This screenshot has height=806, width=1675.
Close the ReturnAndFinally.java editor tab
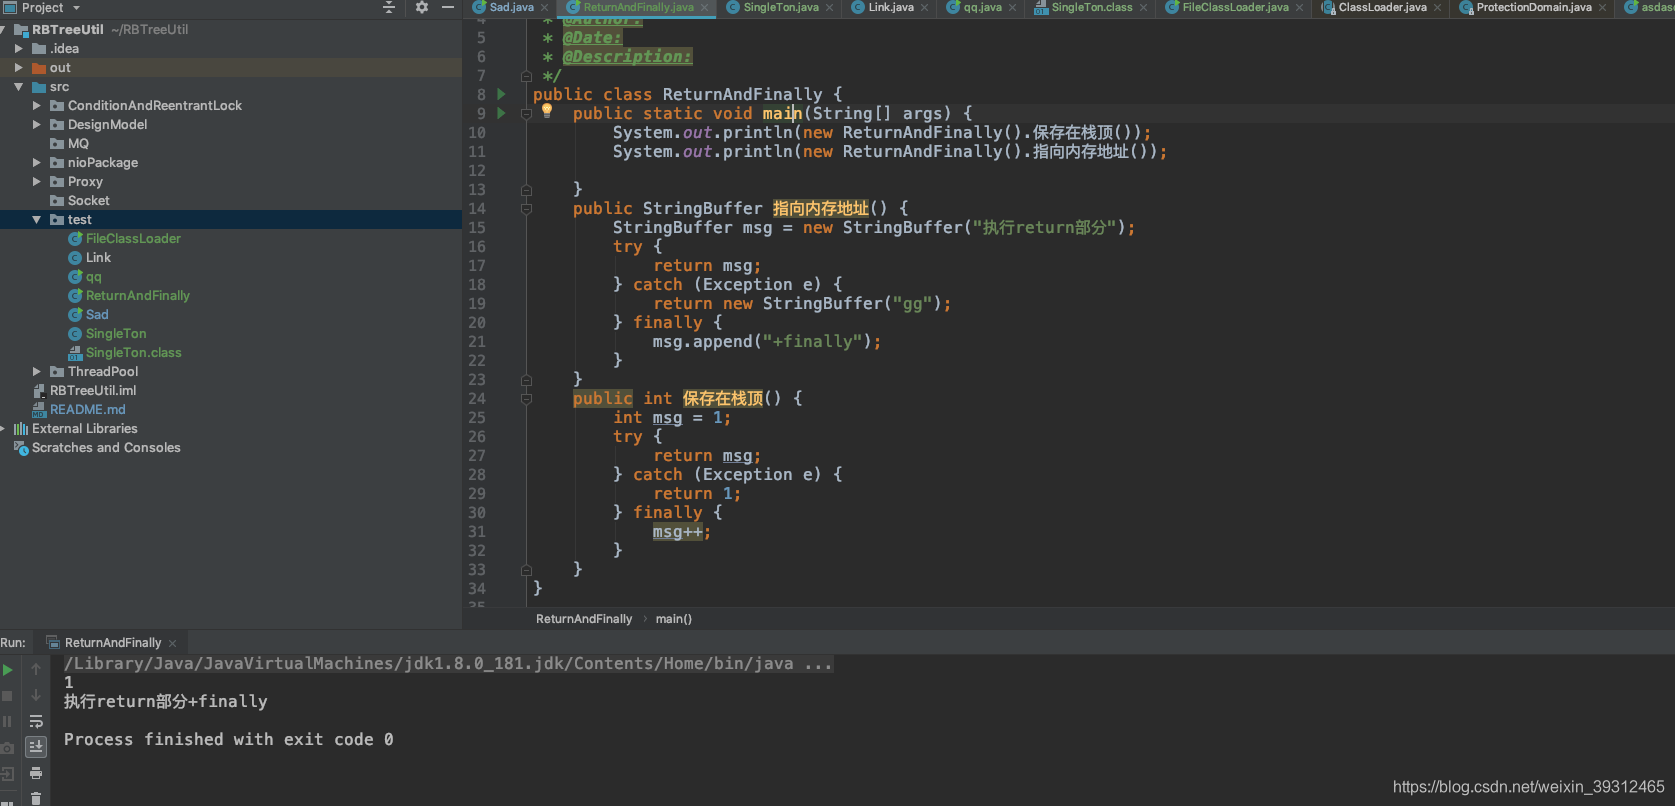[704, 7]
